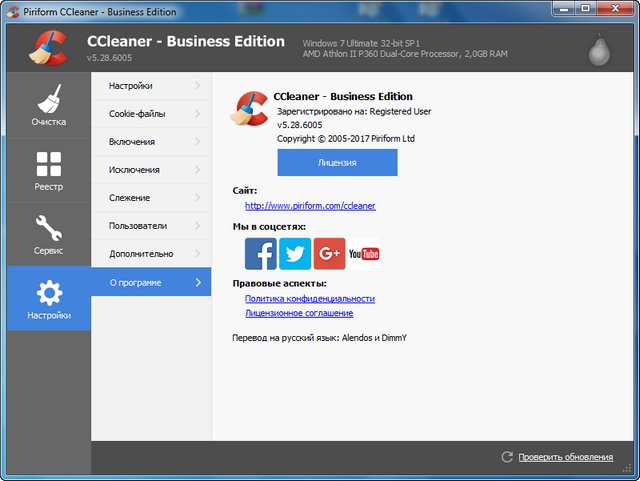Open the Twitter social icon

click(x=295, y=254)
